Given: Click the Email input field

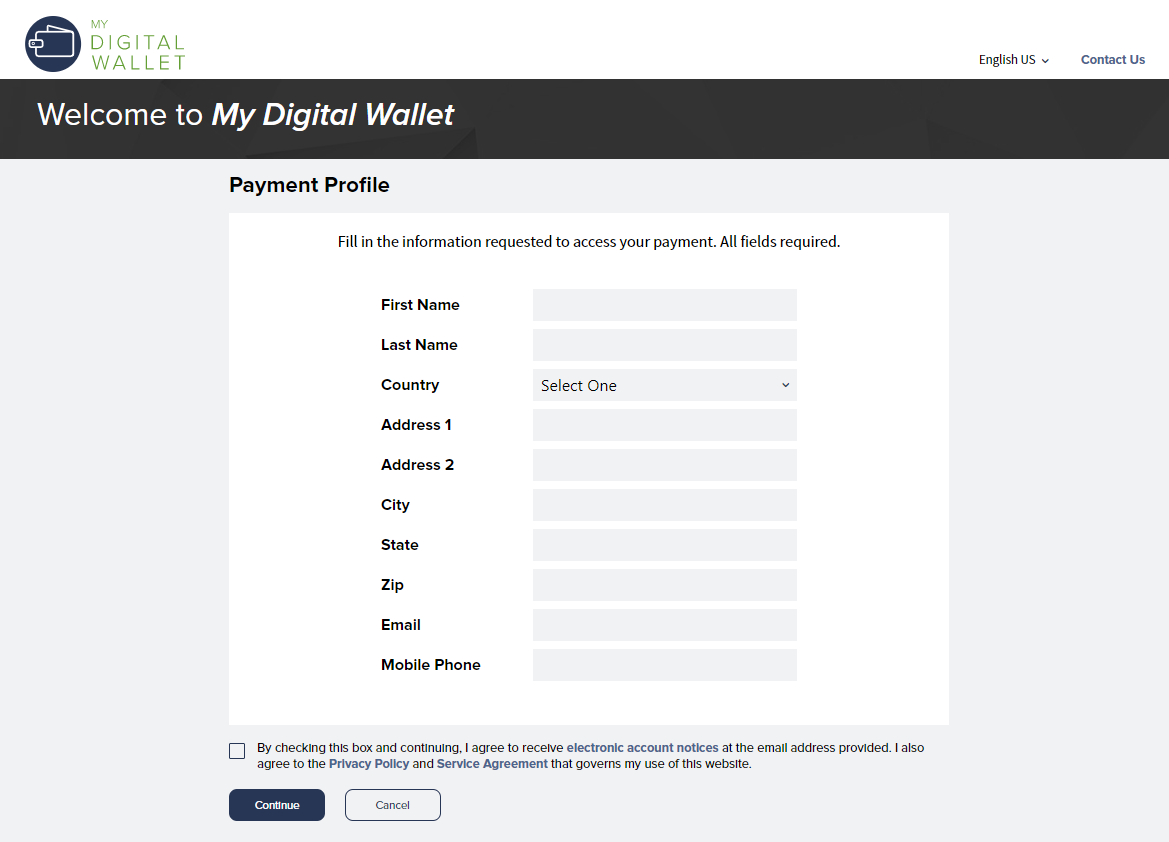Looking at the screenshot, I should pyautogui.click(x=664, y=625).
